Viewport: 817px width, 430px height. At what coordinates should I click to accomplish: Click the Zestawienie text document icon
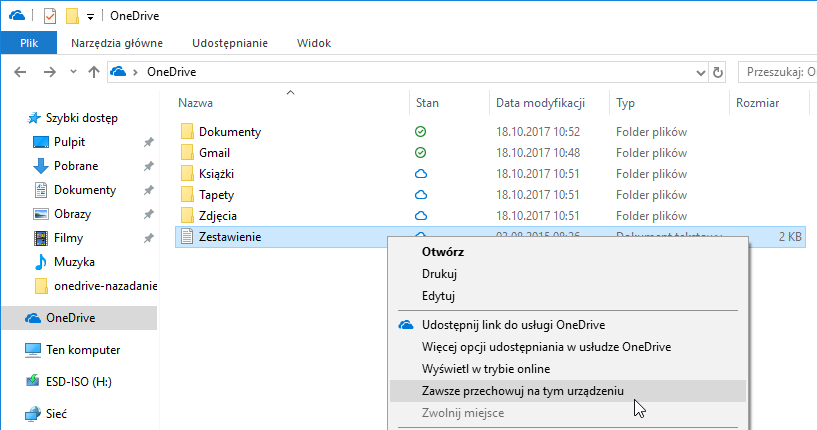click(187, 237)
